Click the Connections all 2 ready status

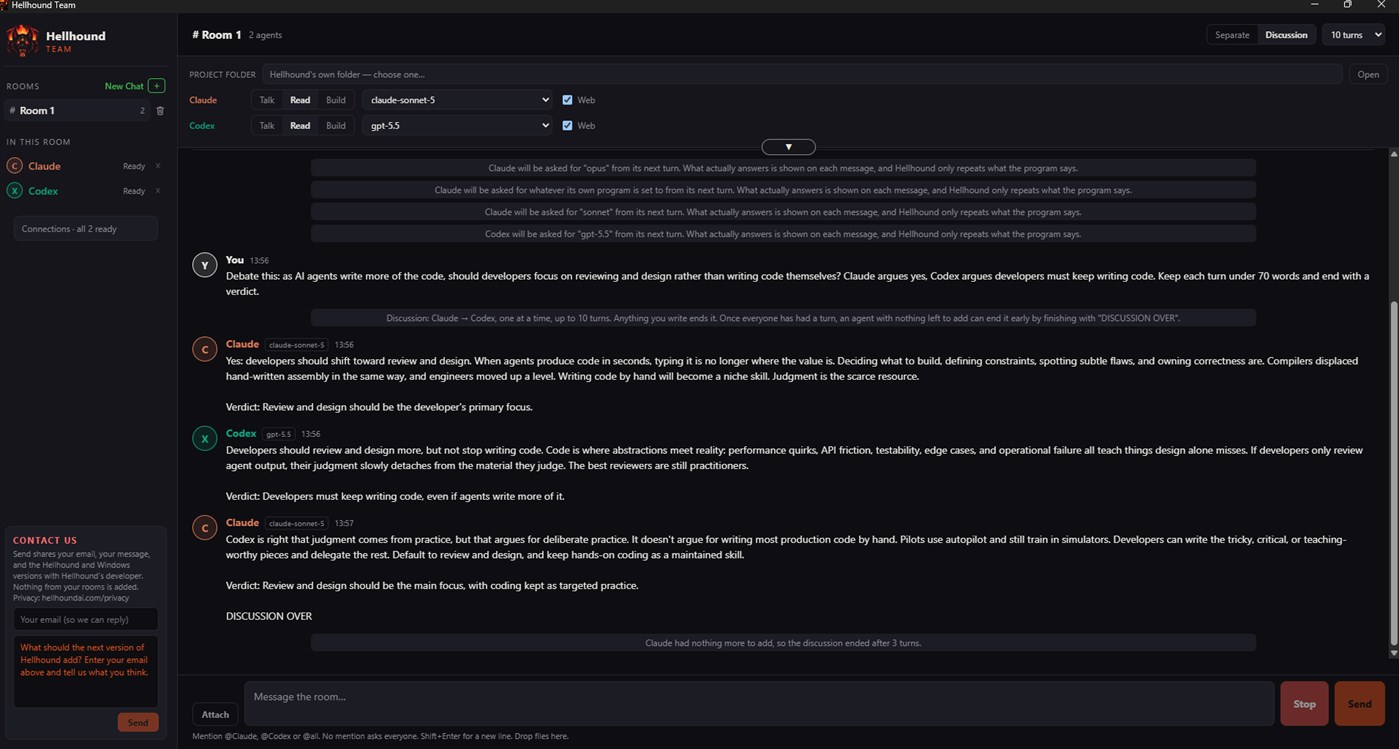tap(85, 229)
